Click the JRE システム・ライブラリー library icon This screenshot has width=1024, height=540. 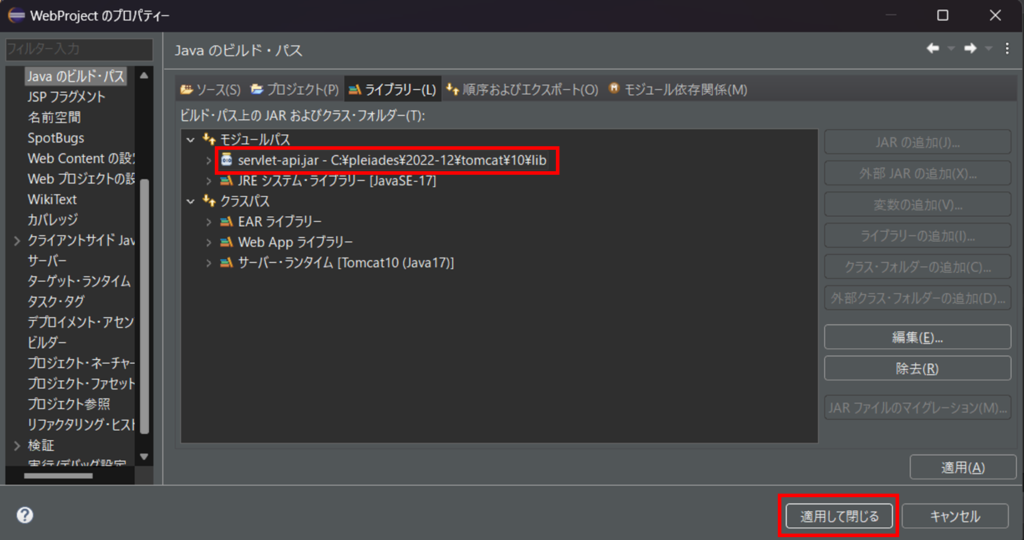[x=226, y=181]
